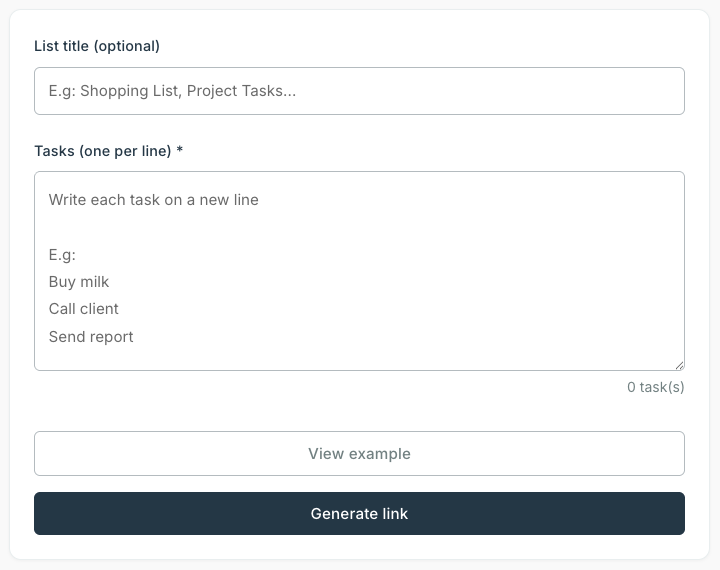The width and height of the screenshot is (720, 570).
Task: Grab the textarea resize handle corner
Action: (x=679, y=365)
